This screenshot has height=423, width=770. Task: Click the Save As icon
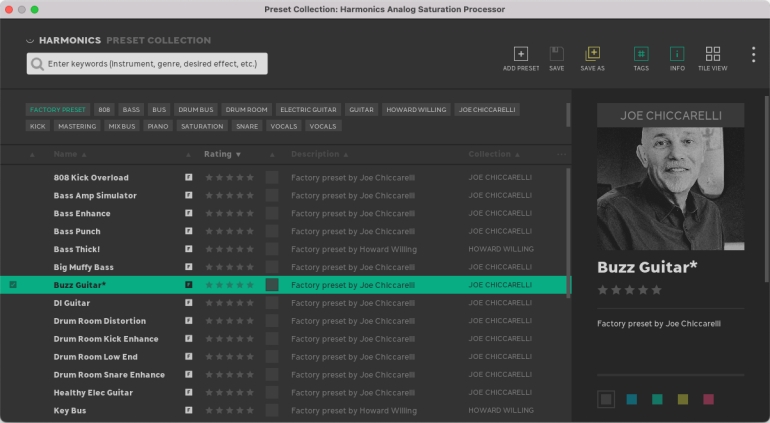pyautogui.click(x=592, y=54)
